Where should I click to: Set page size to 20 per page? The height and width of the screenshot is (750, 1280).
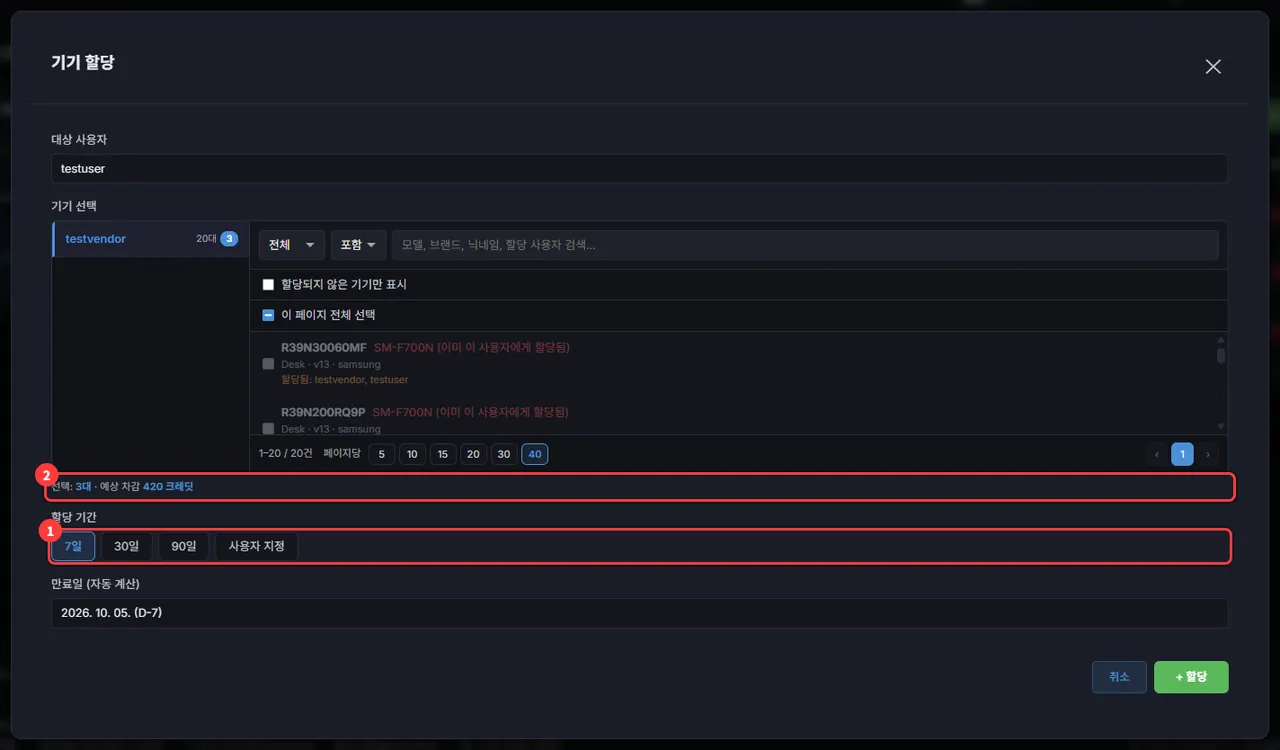coord(473,455)
